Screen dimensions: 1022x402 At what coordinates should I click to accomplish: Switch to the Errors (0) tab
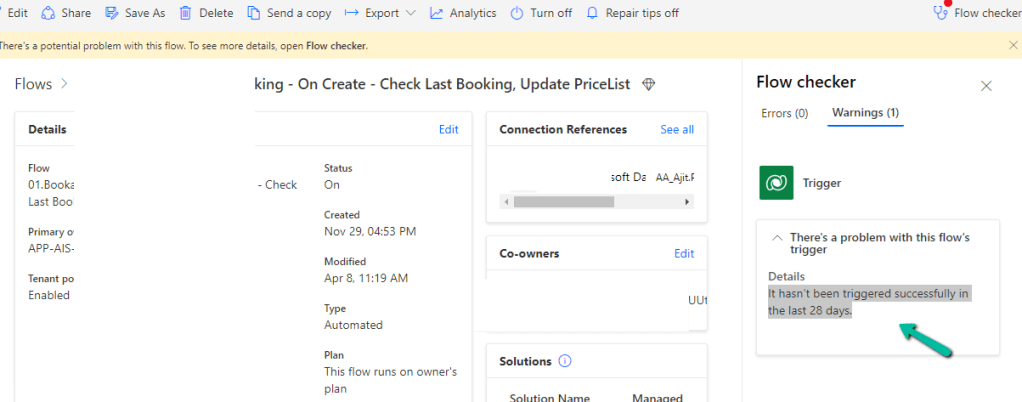785,113
